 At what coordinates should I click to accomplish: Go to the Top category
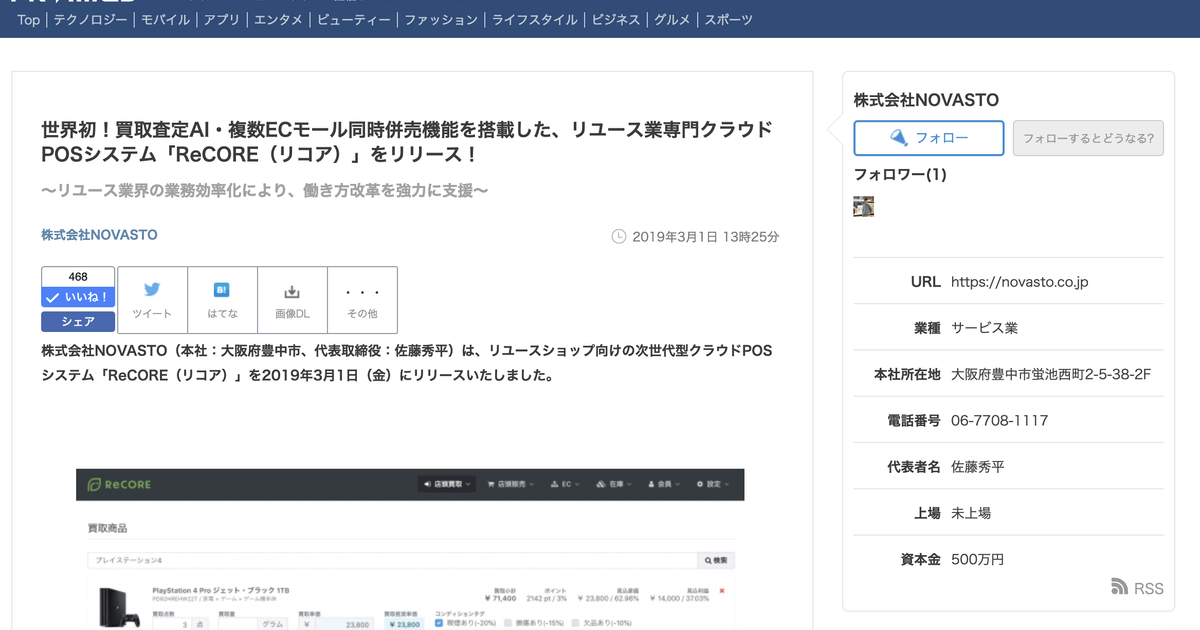click(x=29, y=19)
